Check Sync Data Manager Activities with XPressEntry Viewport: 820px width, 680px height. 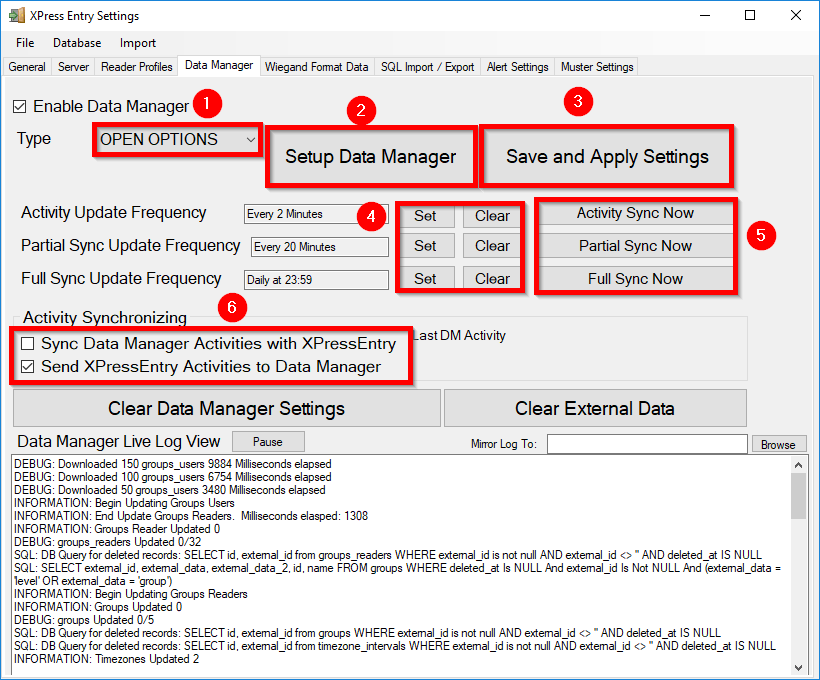click(27, 344)
